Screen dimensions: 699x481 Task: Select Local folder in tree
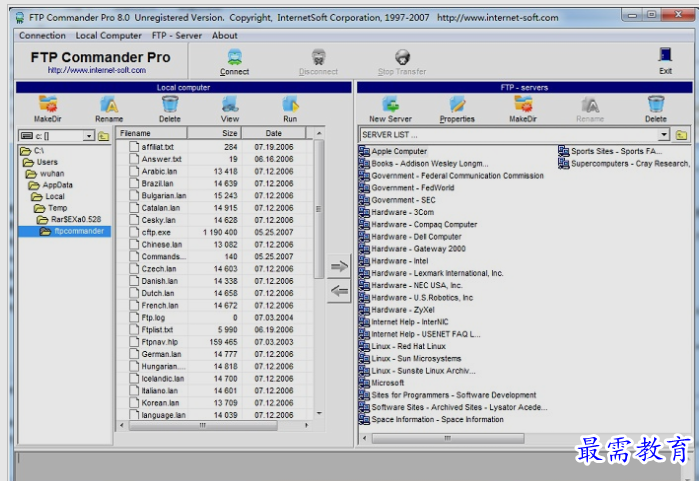click(x=48, y=197)
